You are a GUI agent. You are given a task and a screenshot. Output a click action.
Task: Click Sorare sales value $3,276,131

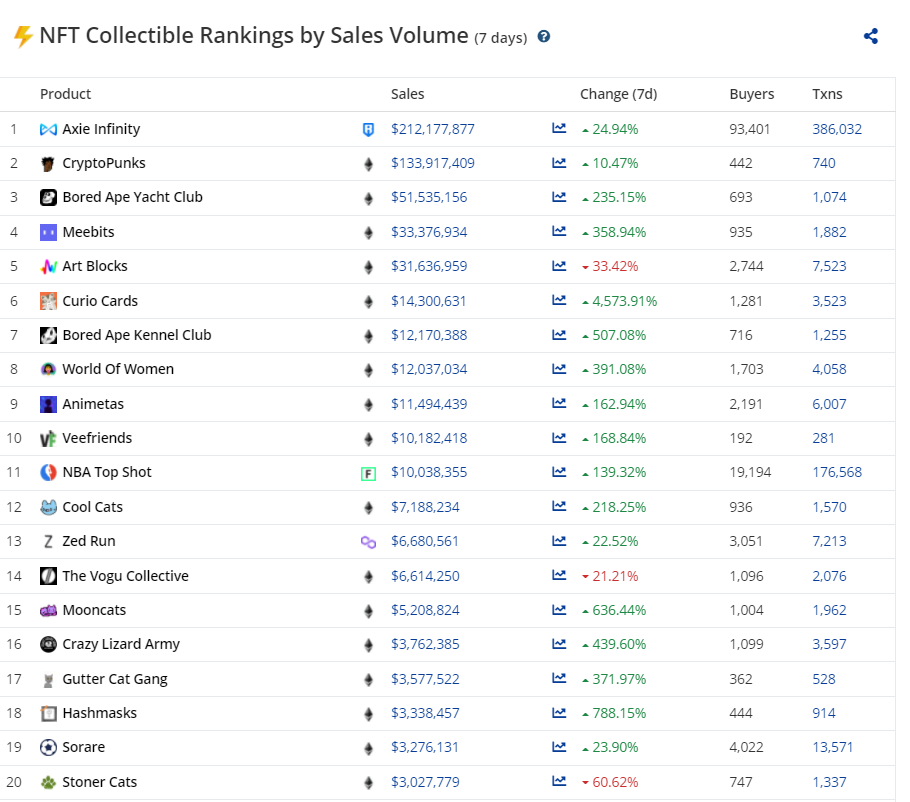click(x=425, y=747)
